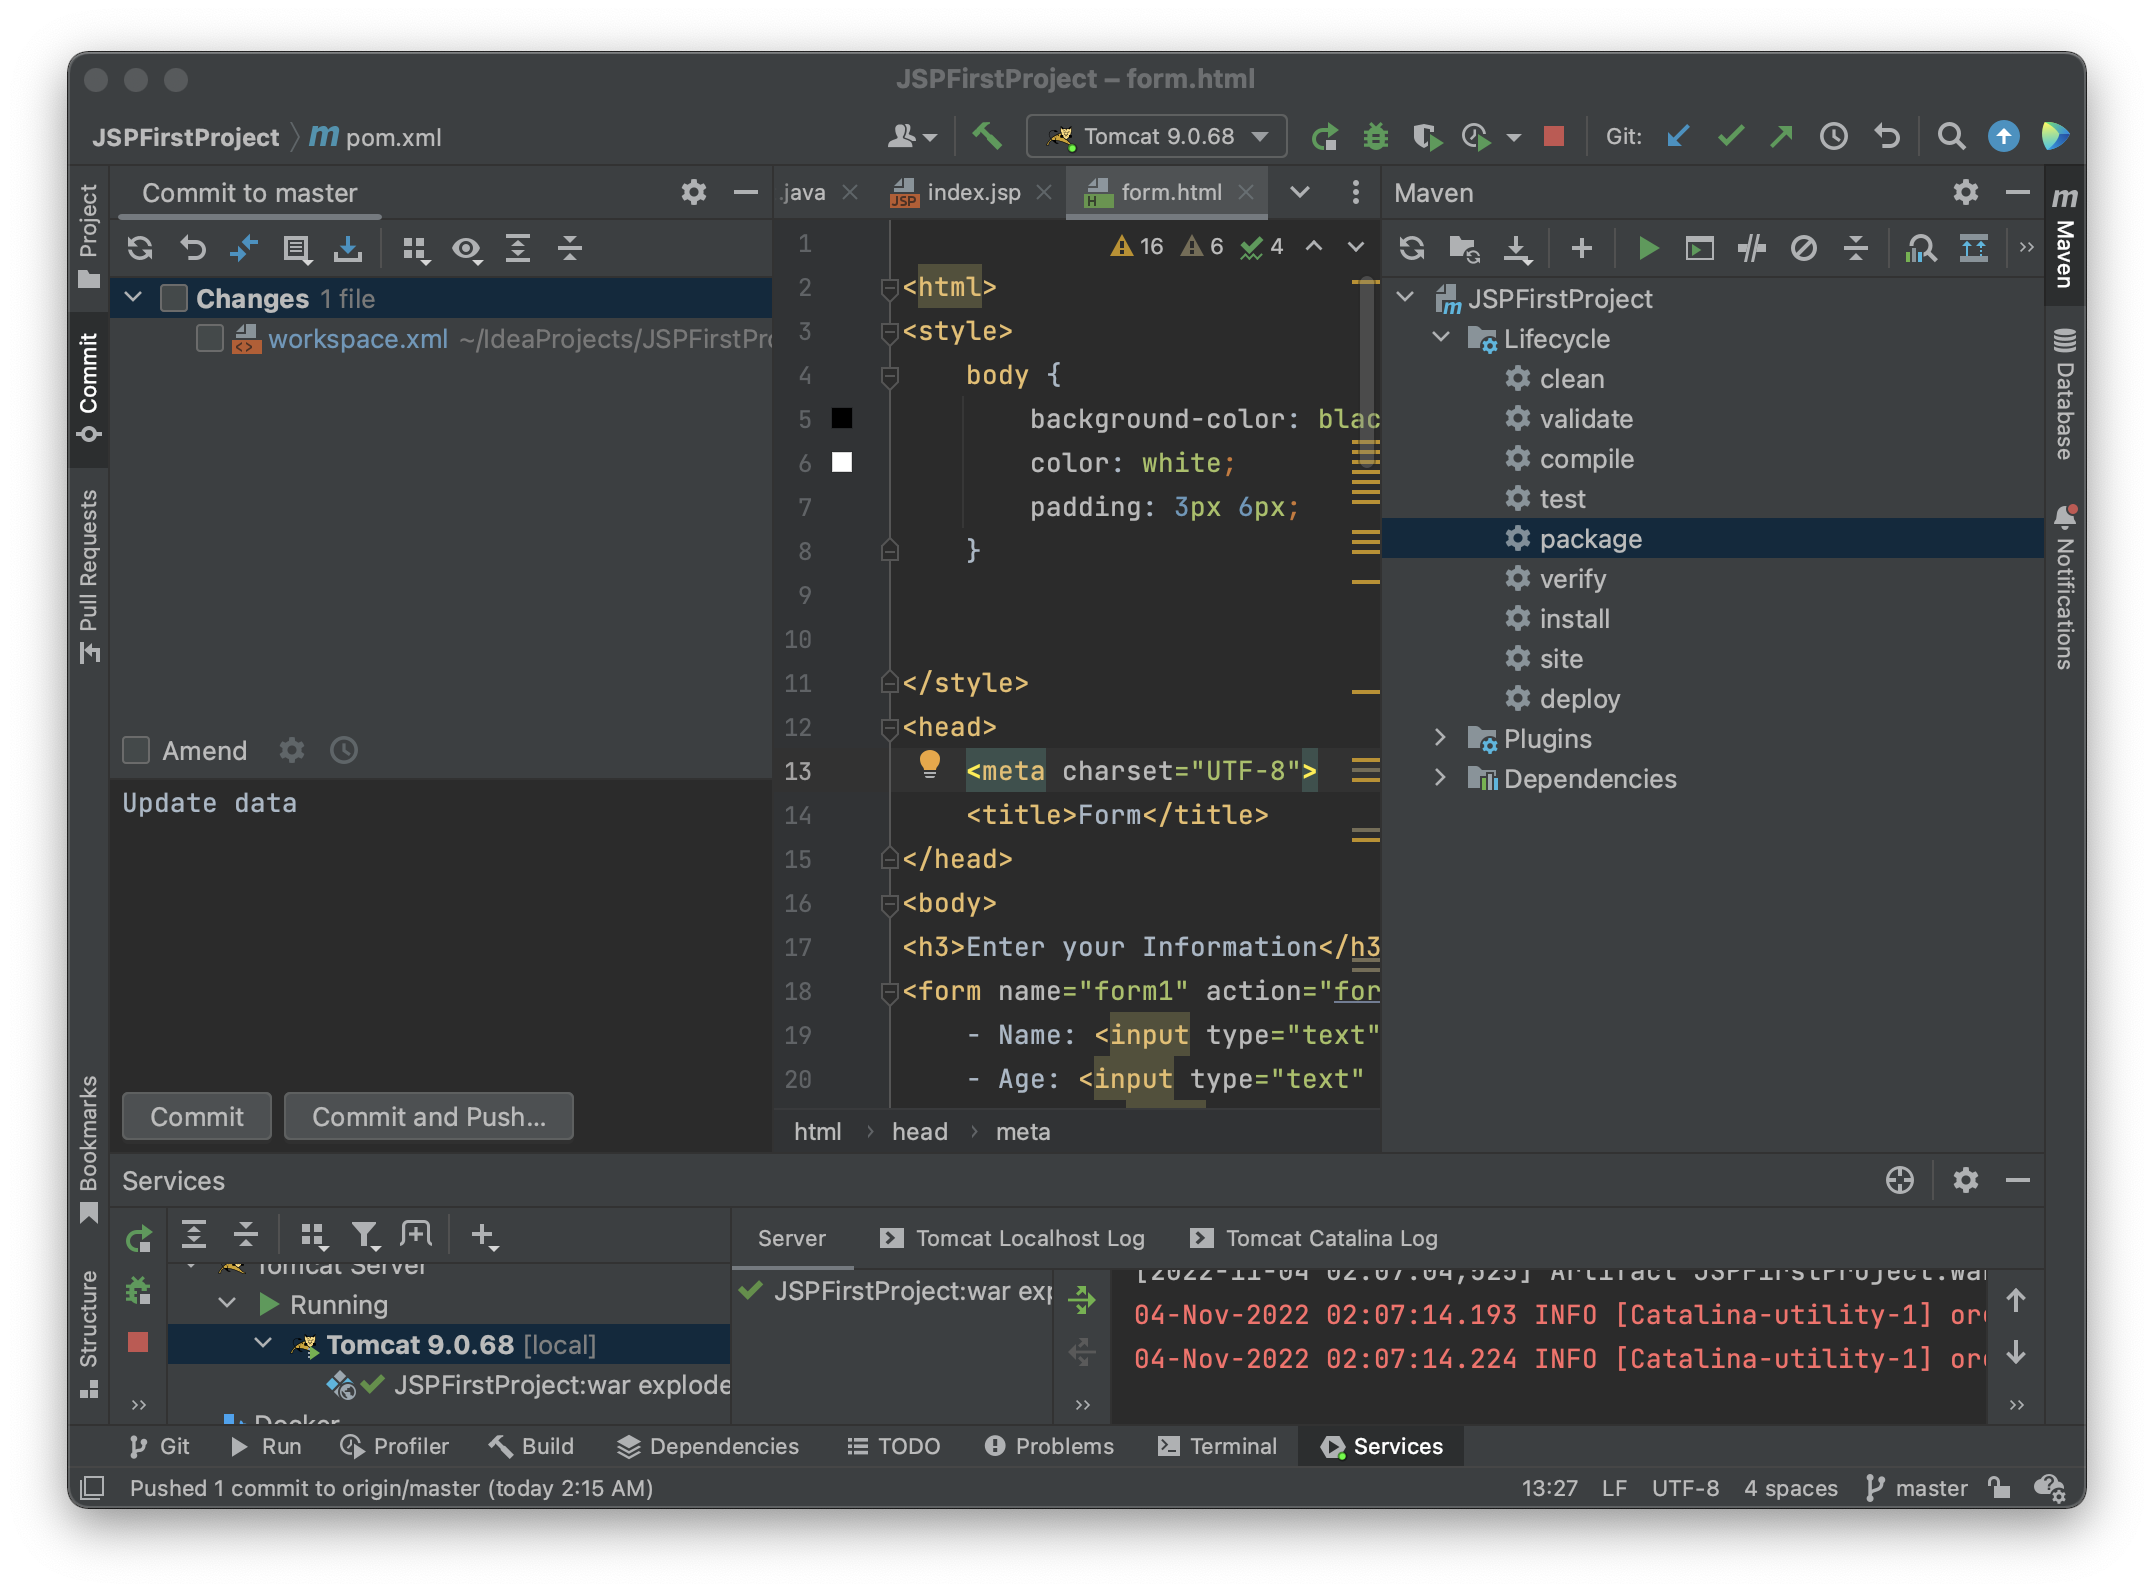Screen dimensions: 2154x1592
Task: Click Commit and Push button
Action: pos(429,1116)
